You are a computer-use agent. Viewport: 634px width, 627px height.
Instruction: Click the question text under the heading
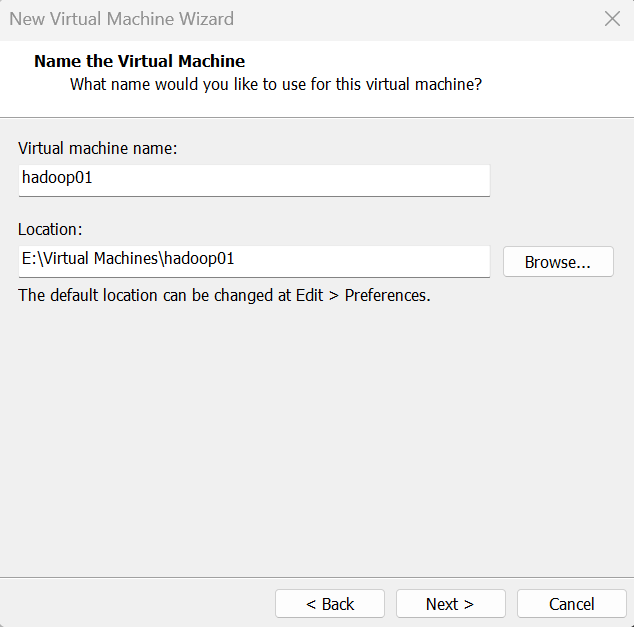tap(276, 84)
